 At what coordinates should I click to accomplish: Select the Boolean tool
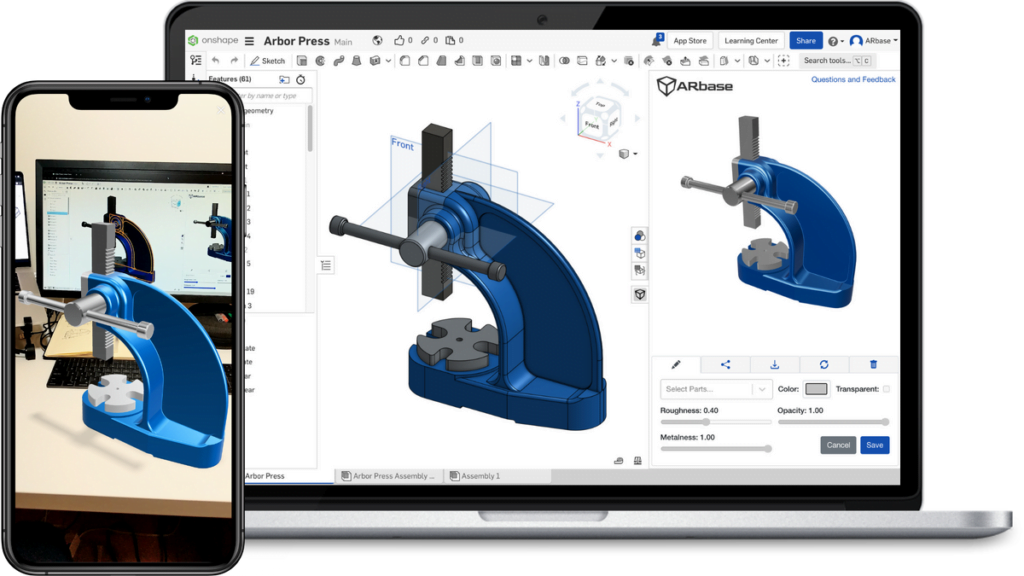pos(564,61)
